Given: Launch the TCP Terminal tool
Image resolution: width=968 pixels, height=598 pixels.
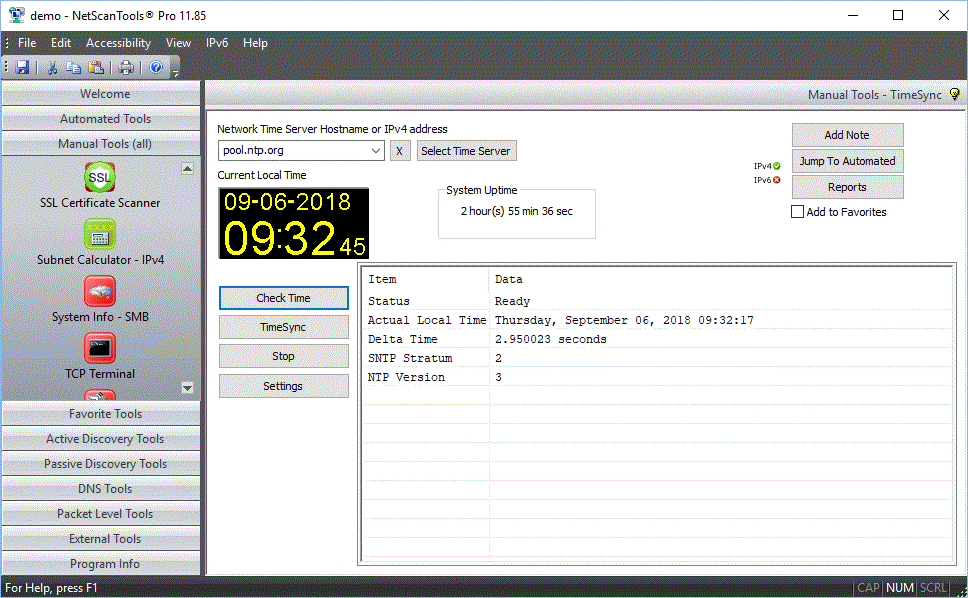Looking at the screenshot, I should [100, 356].
